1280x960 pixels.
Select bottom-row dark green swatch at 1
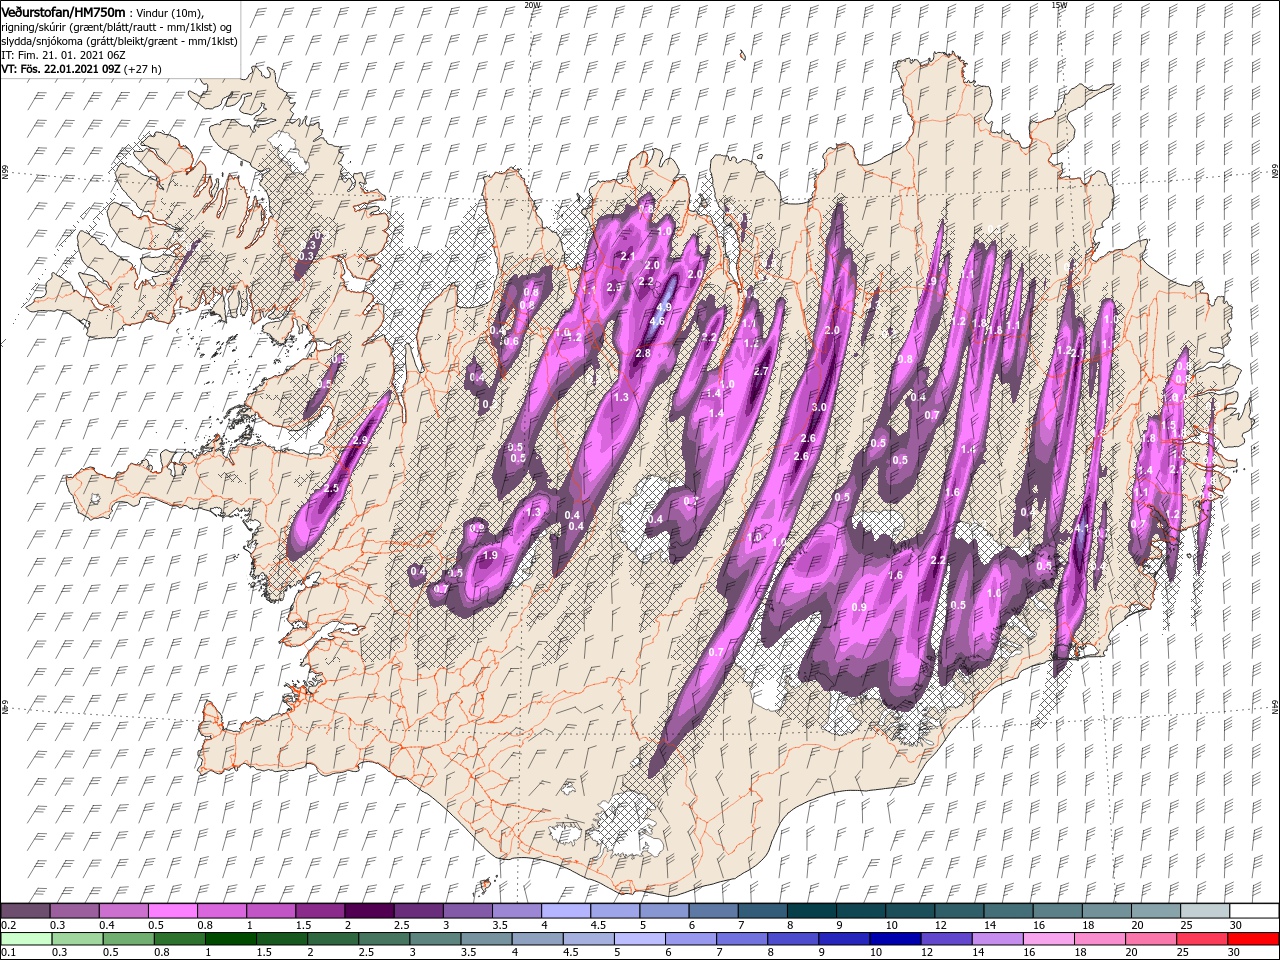231,939
